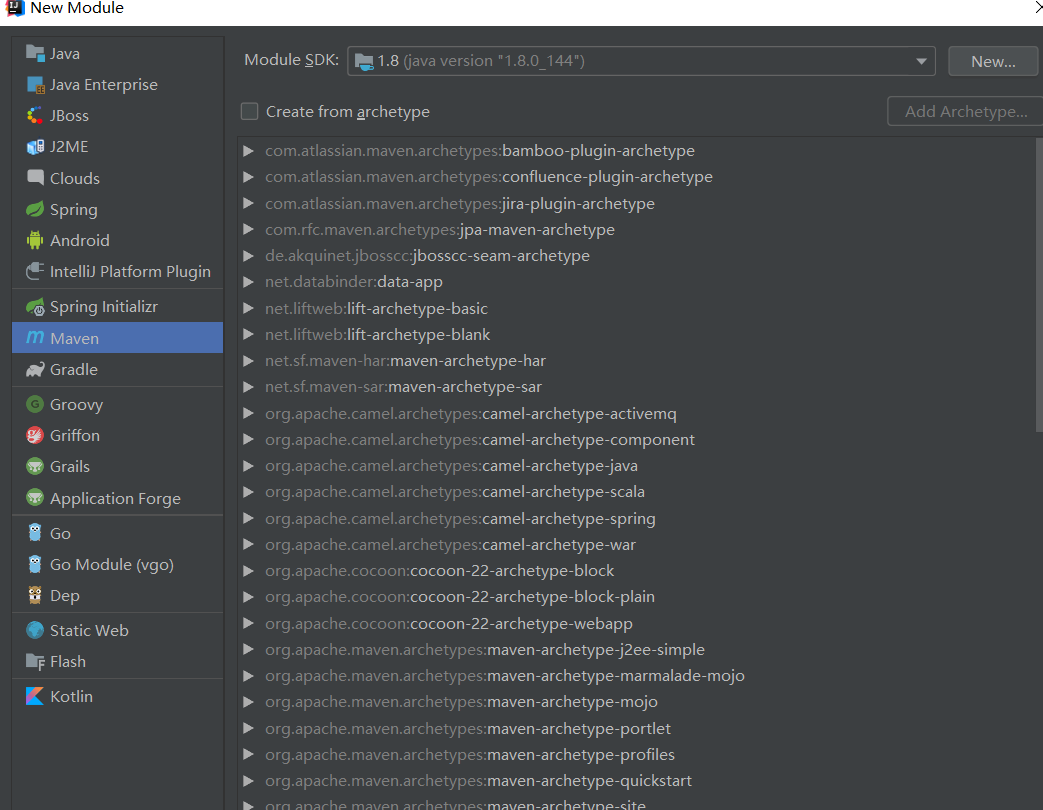1043x810 pixels.
Task: Click the New... SDK button
Action: [992, 61]
